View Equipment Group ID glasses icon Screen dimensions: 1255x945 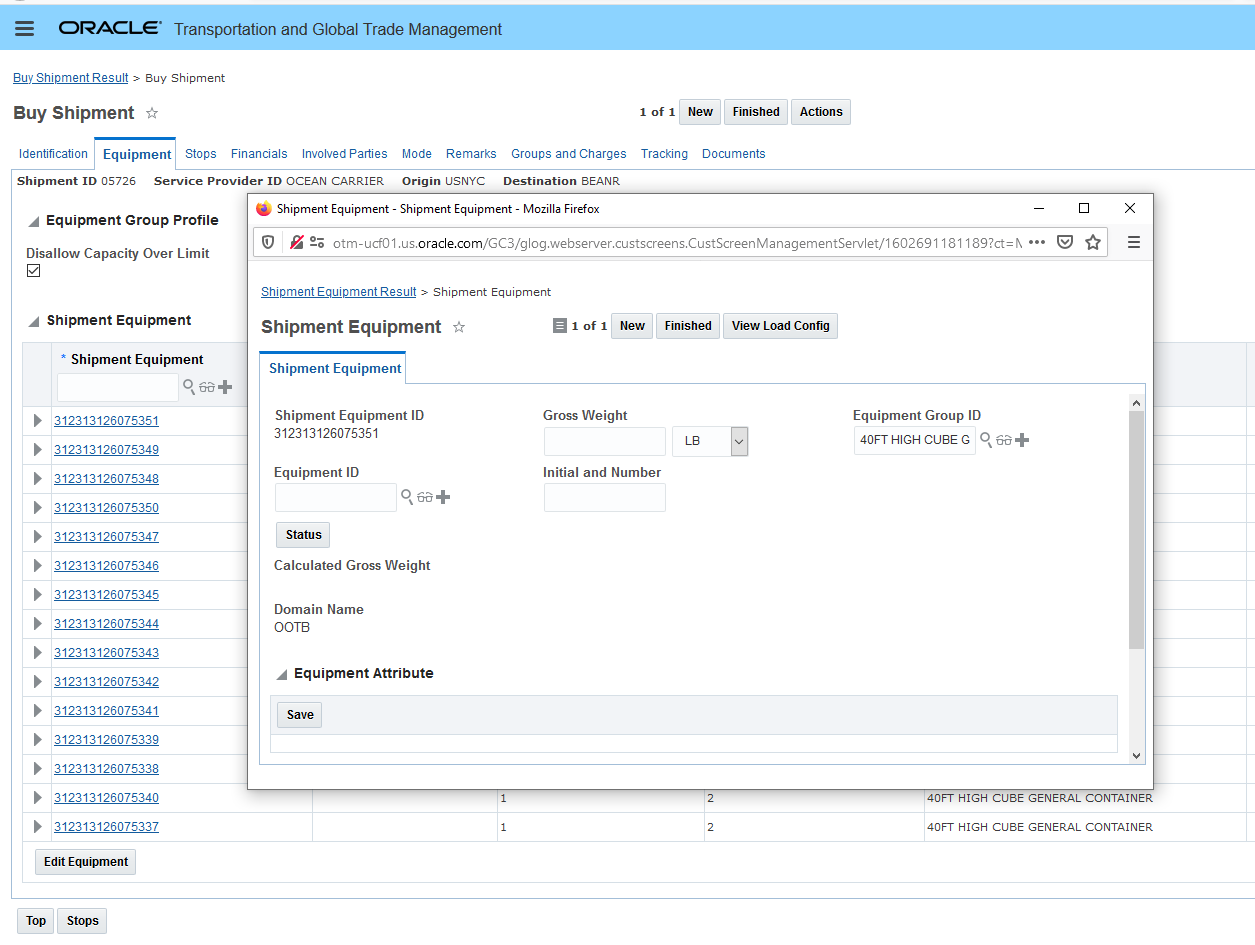coord(1004,440)
